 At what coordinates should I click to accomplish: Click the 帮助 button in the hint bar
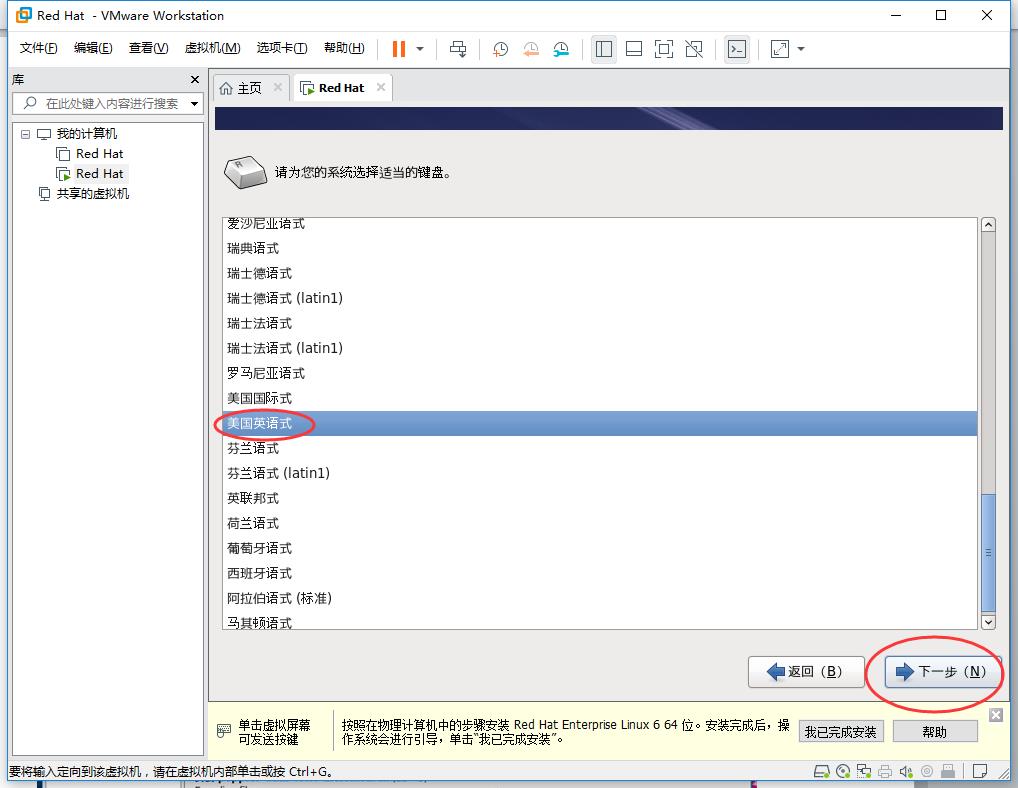click(935, 732)
